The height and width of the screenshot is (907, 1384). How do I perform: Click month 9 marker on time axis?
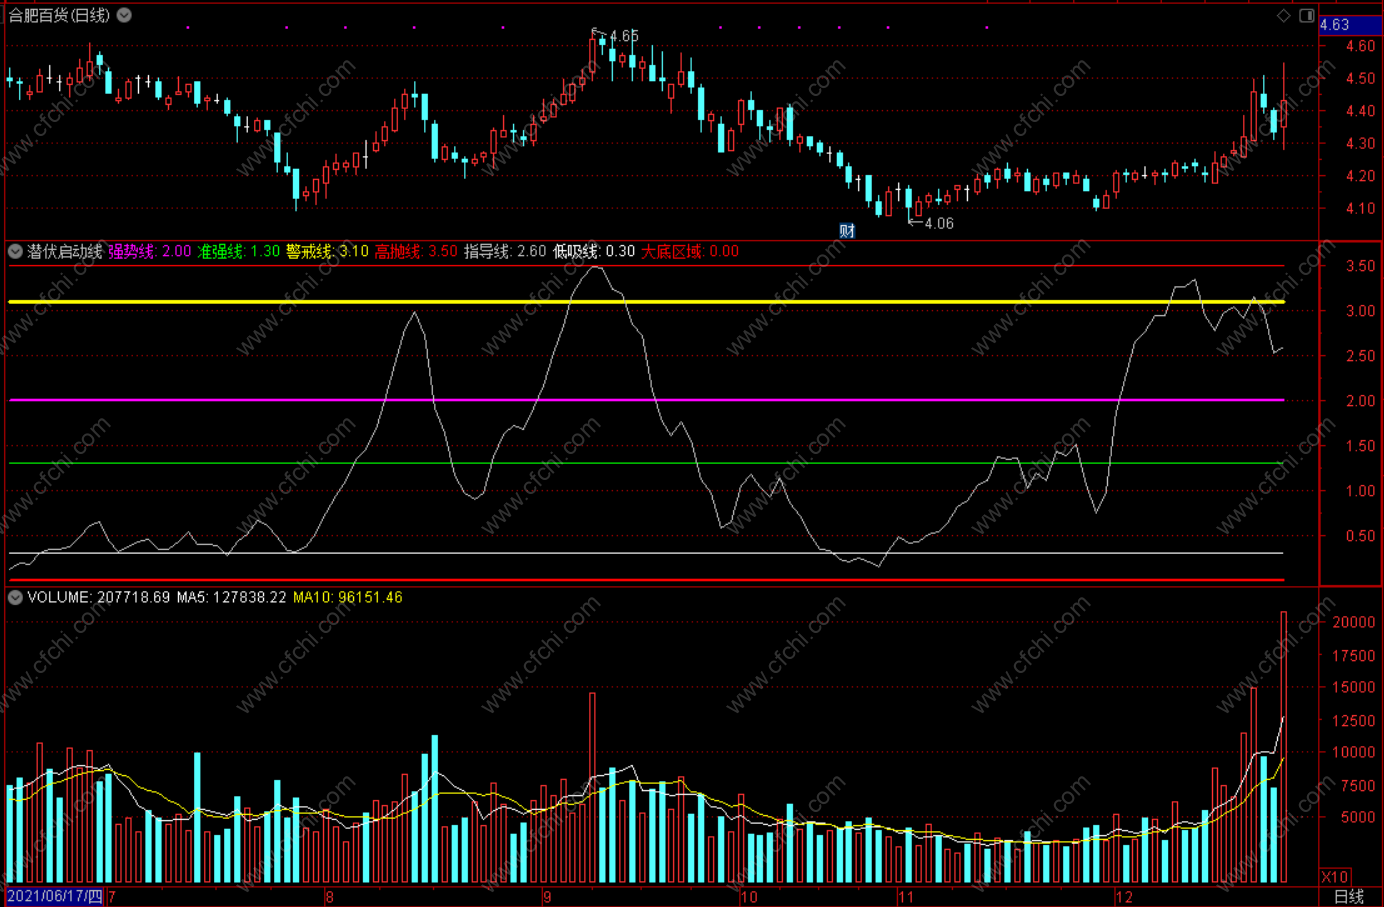click(x=547, y=897)
